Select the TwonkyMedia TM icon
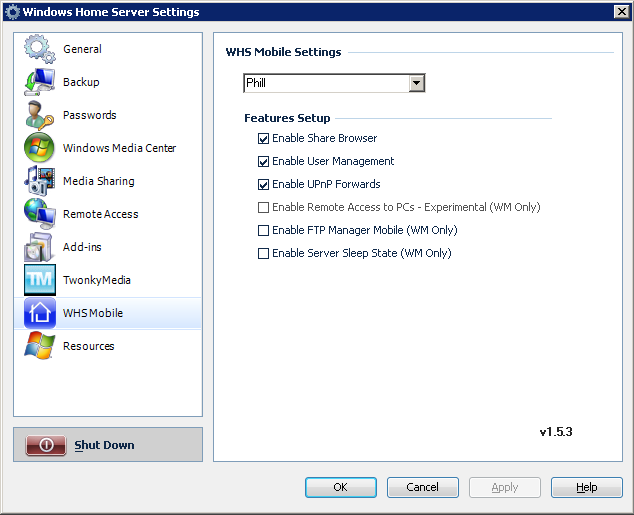Screen dimensions: 634x515 40,280
